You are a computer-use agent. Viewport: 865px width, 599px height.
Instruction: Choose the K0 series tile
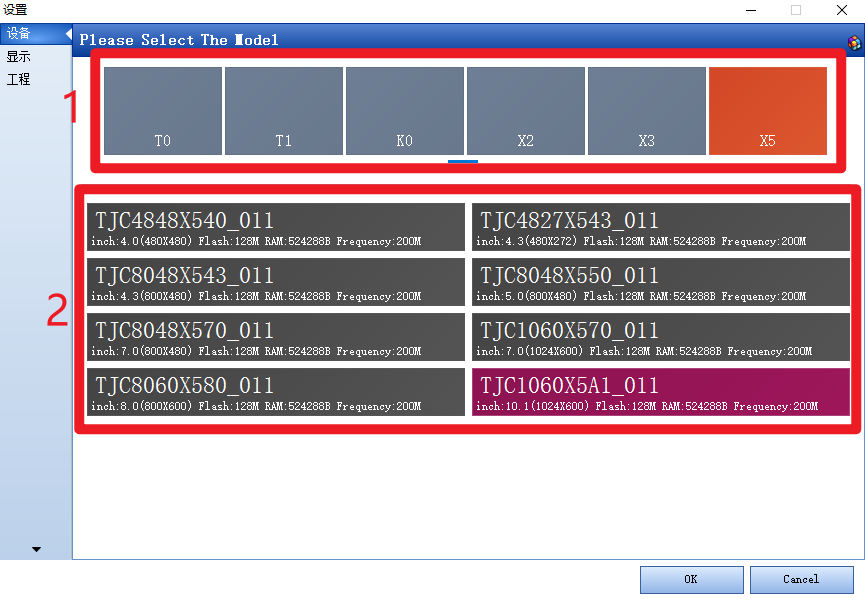point(405,111)
